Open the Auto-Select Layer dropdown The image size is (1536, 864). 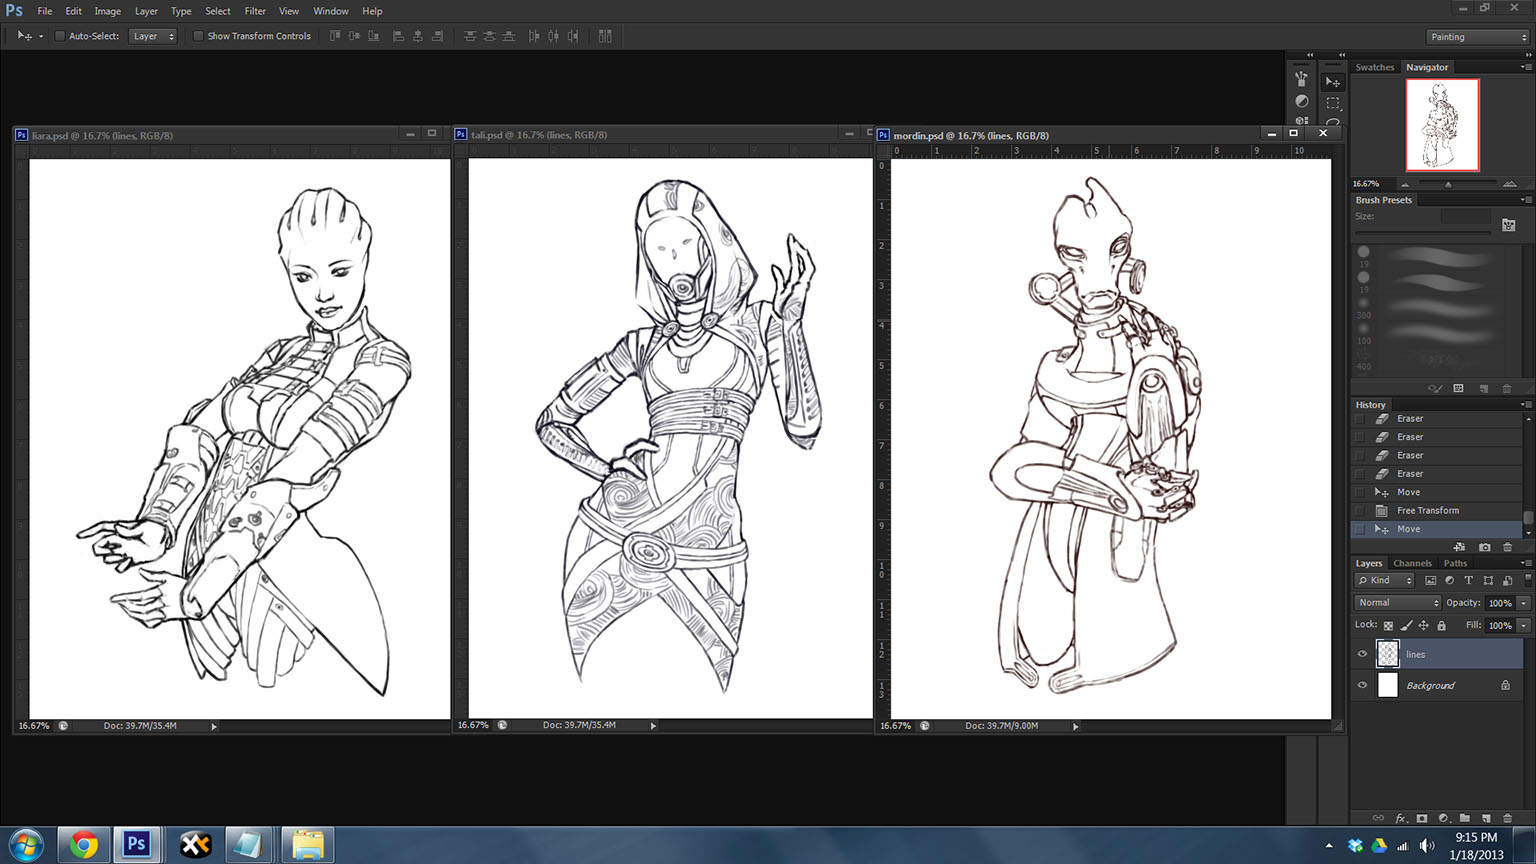pyautogui.click(x=153, y=36)
